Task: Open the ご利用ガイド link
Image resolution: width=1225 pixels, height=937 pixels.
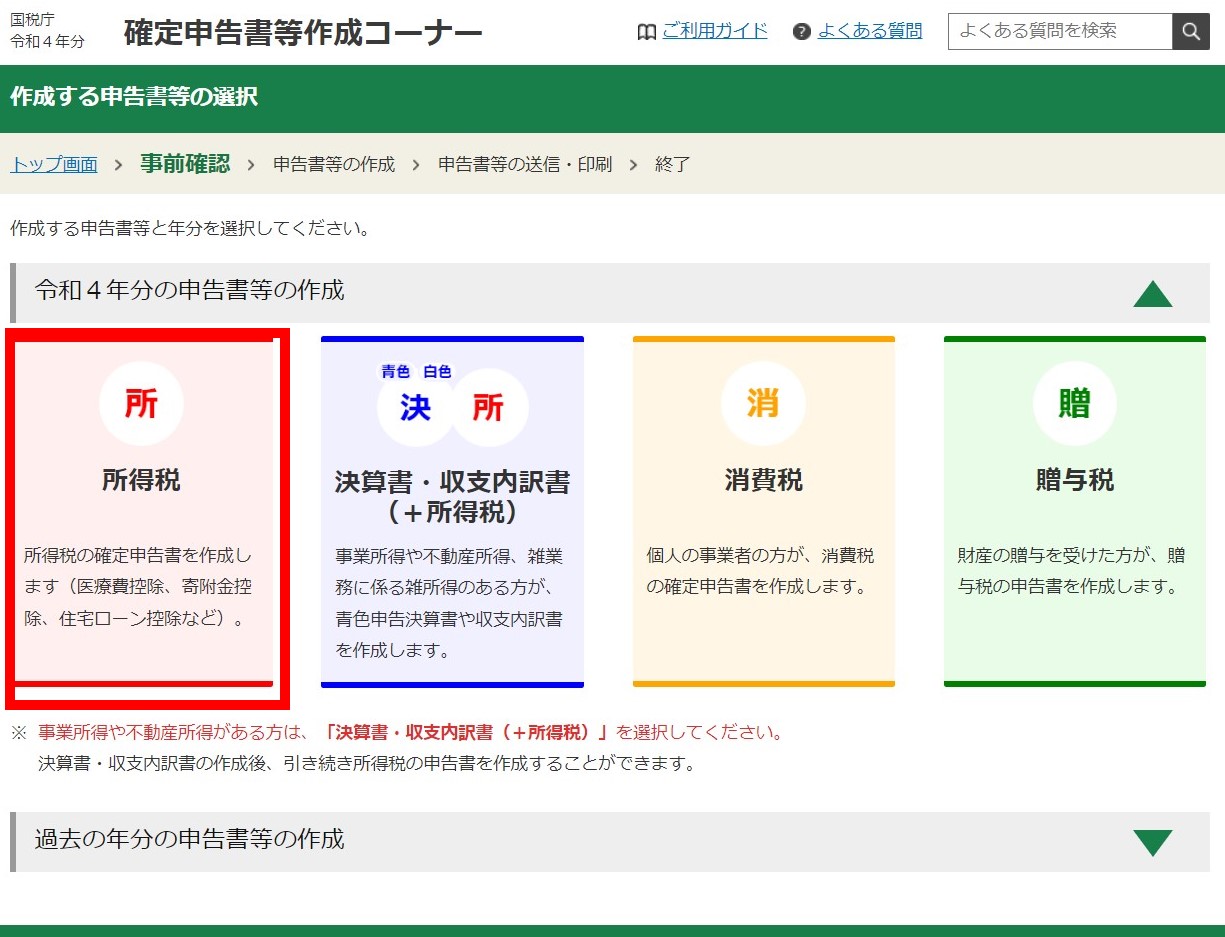Action: (714, 31)
